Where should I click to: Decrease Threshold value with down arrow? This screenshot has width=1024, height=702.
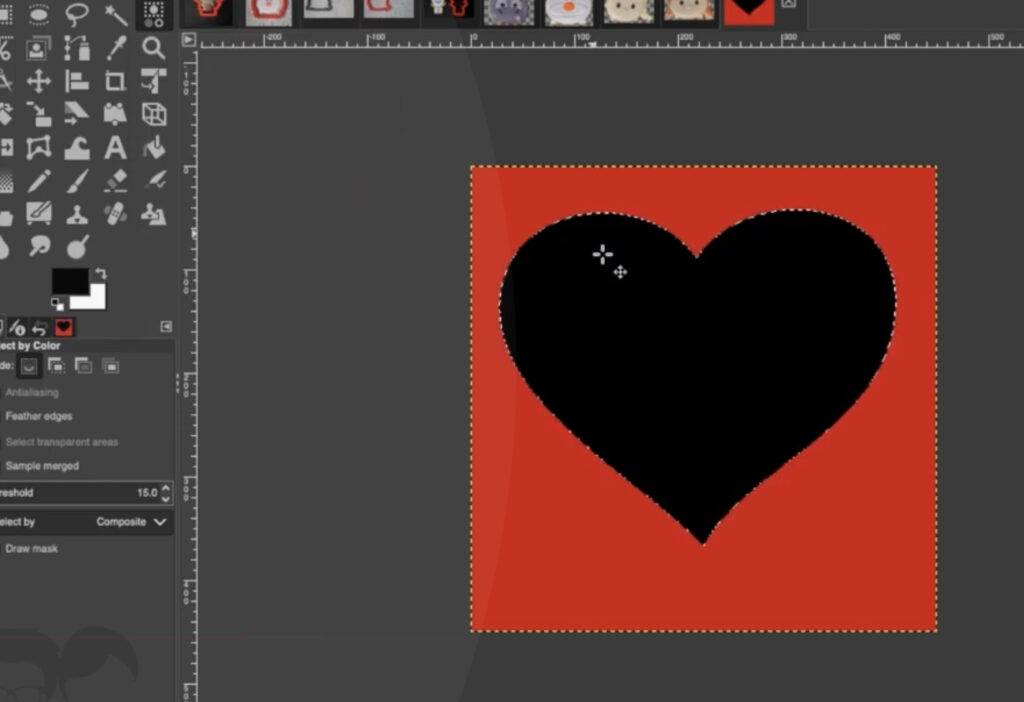166,499
